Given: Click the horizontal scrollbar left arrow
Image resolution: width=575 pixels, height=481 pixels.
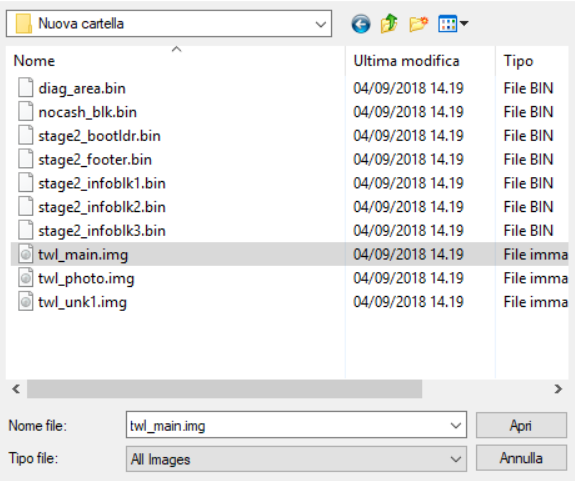Looking at the screenshot, I should pyautogui.click(x=16, y=389).
